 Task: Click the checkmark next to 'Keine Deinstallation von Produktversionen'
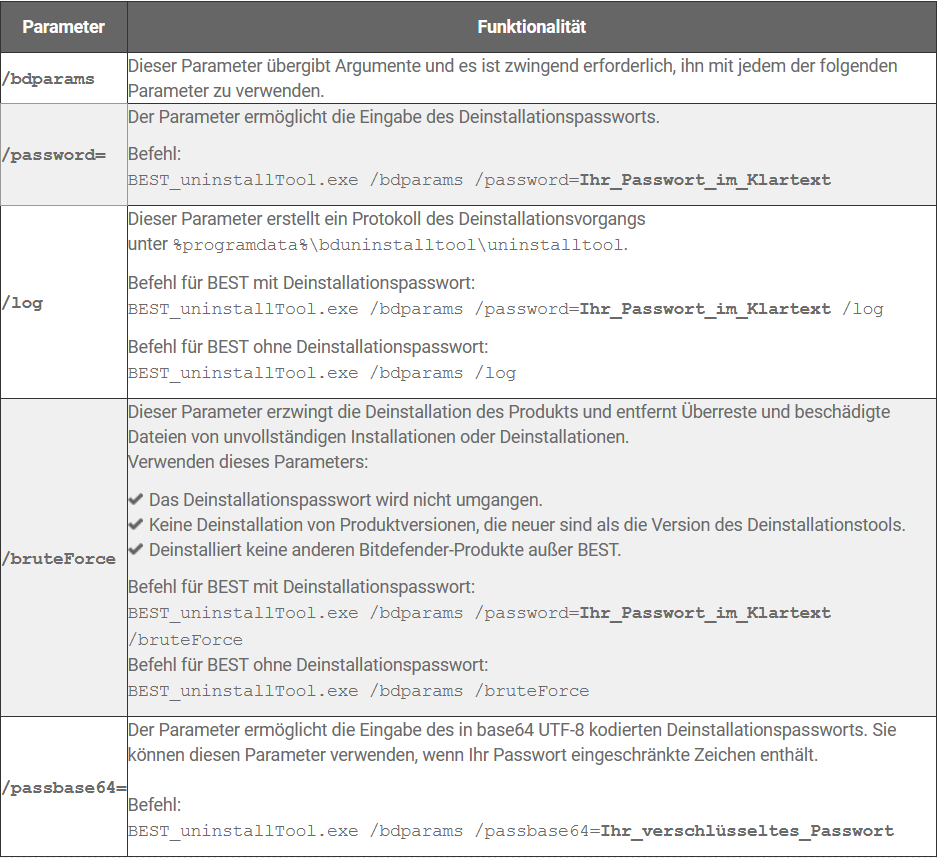(136, 524)
